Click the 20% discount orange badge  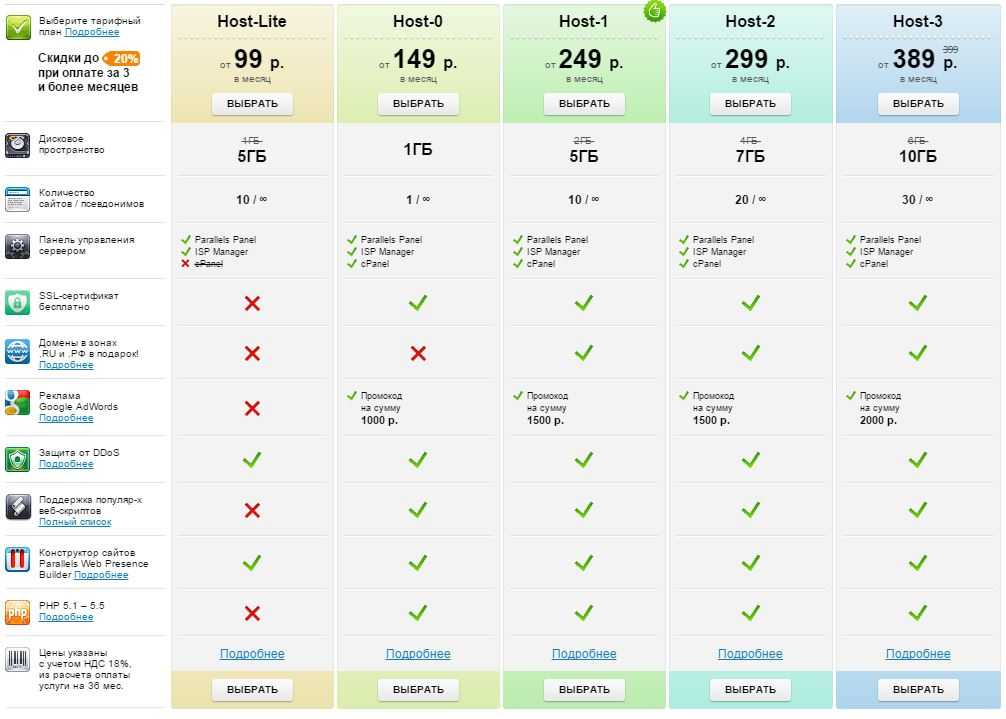coord(123,58)
